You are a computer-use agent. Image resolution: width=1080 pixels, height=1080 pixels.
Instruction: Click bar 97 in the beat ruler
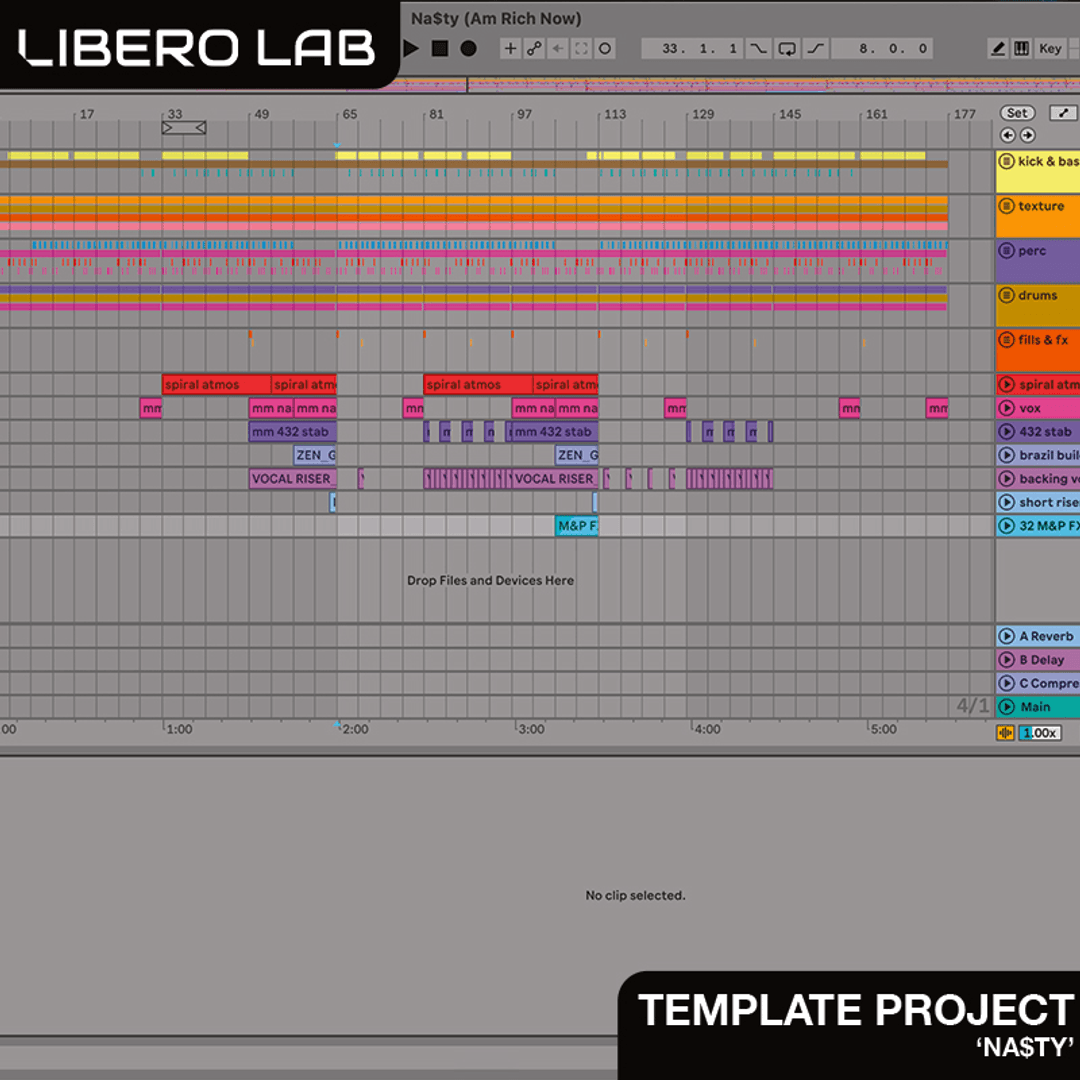525,114
